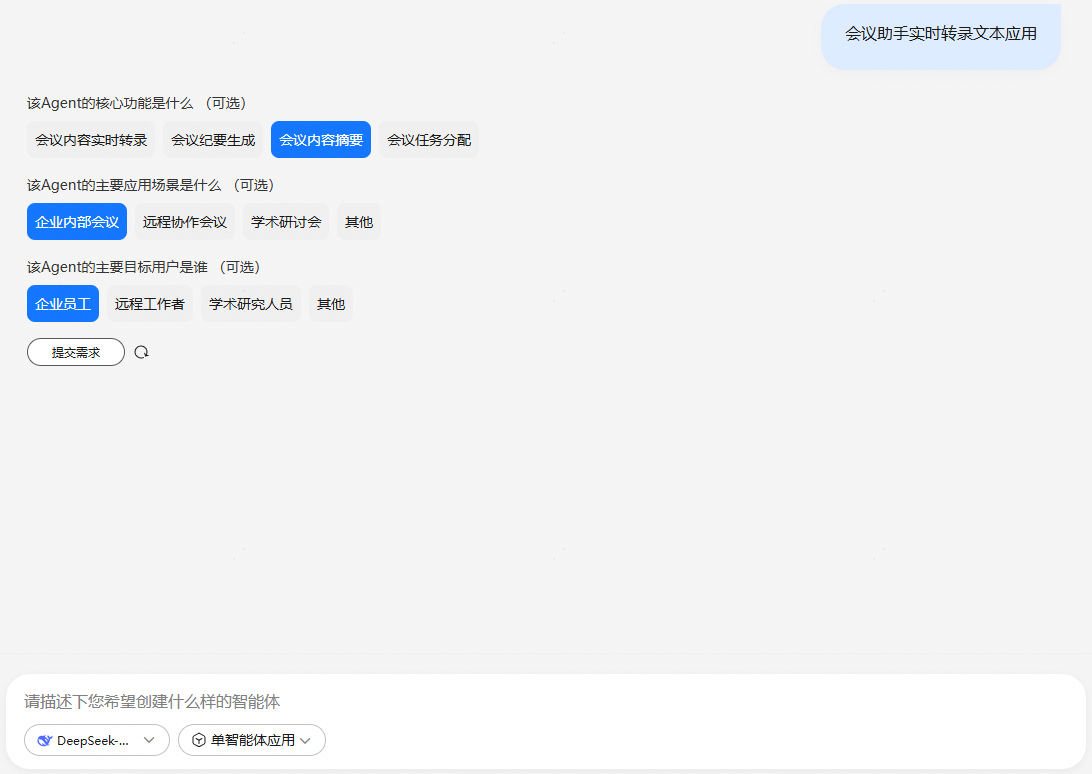Deselect the 企业员工 target user
The height and width of the screenshot is (774, 1092).
(63, 304)
